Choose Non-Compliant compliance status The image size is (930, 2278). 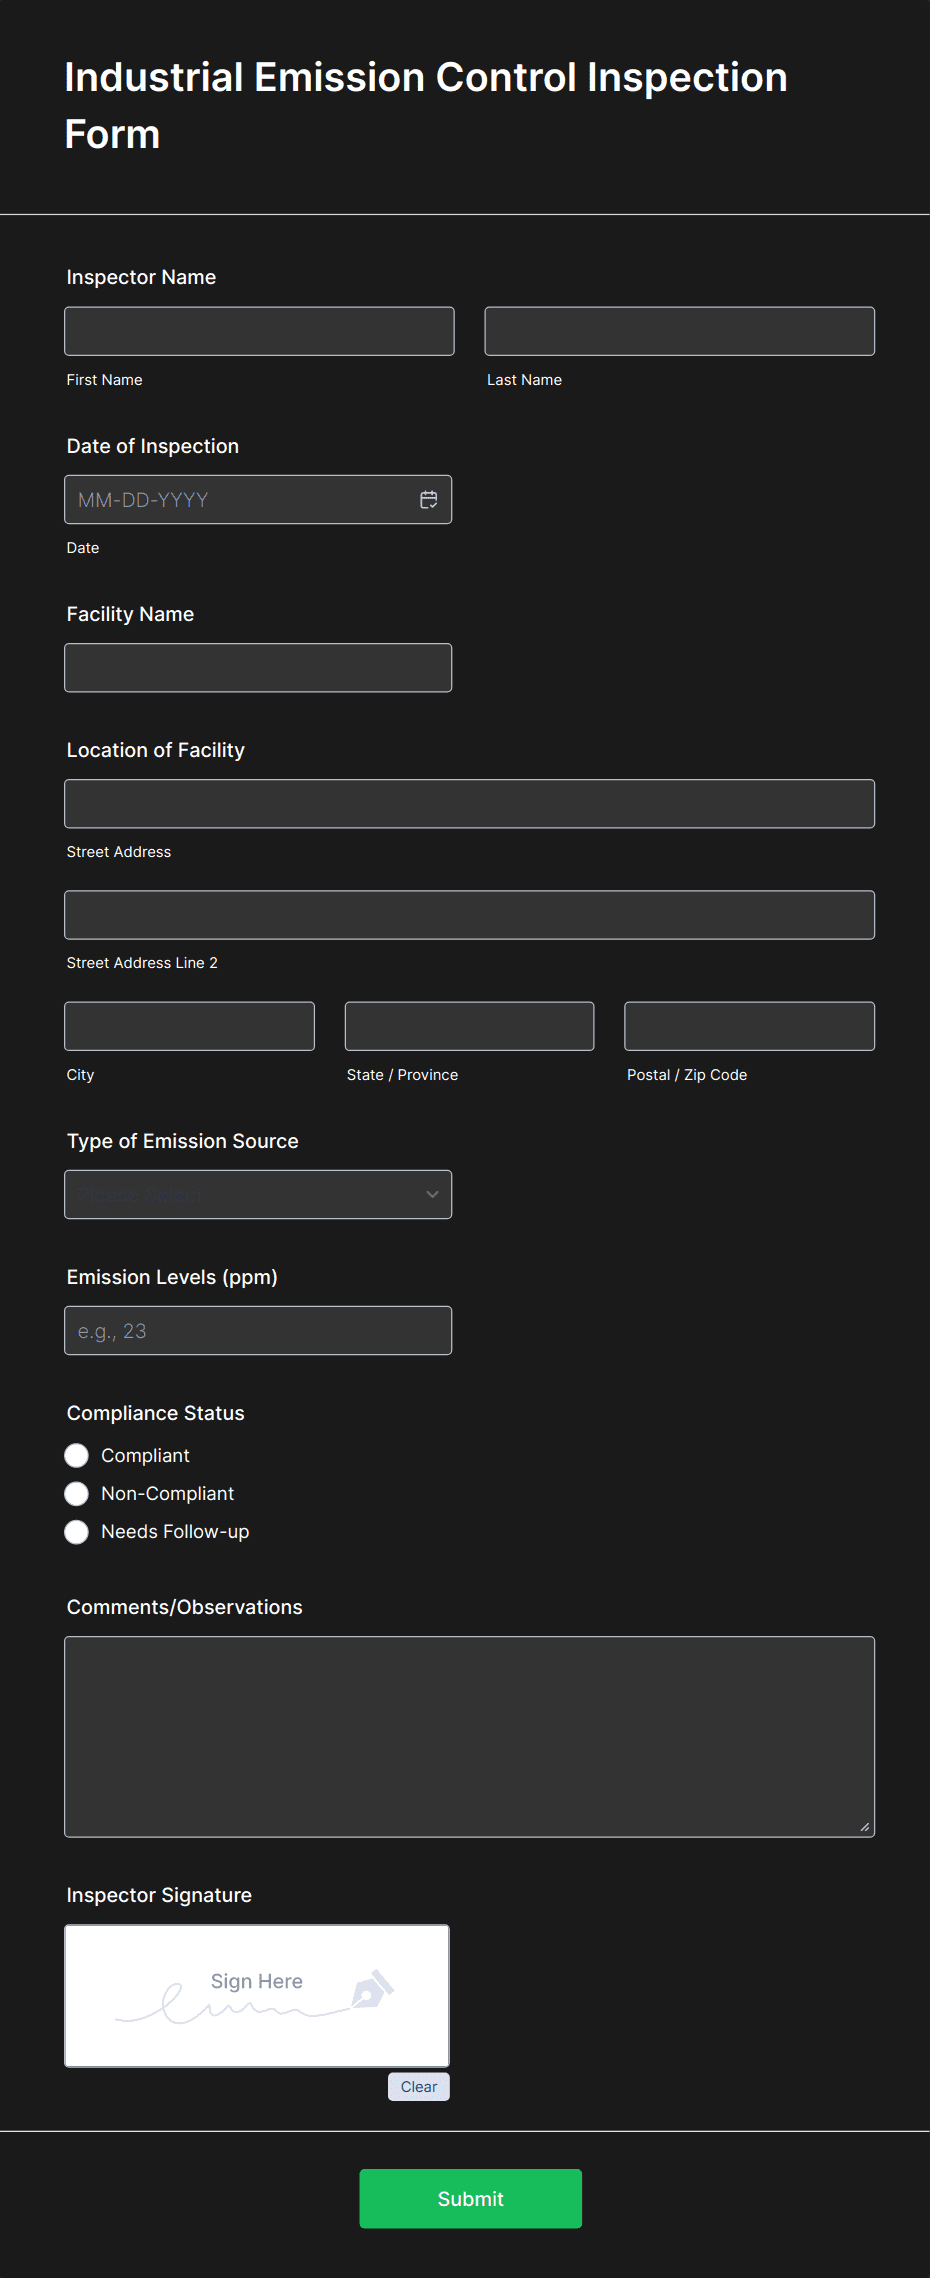(77, 1493)
